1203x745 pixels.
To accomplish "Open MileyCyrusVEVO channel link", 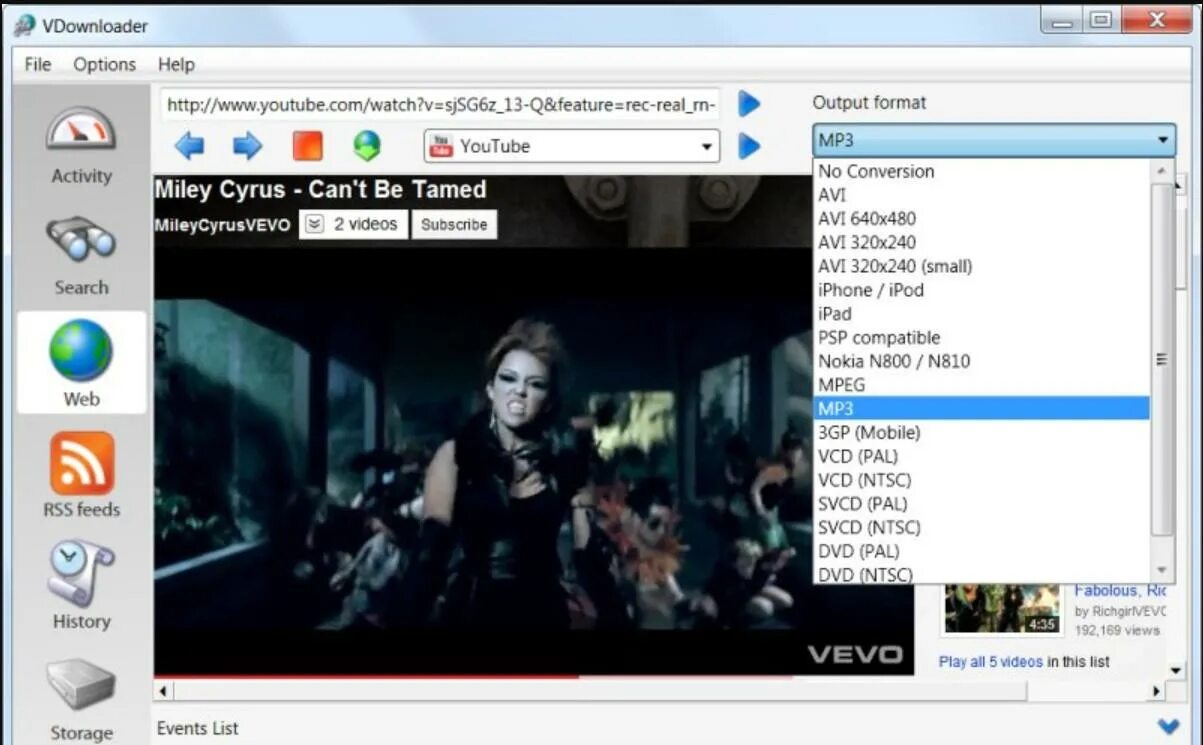I will (222, 225).
